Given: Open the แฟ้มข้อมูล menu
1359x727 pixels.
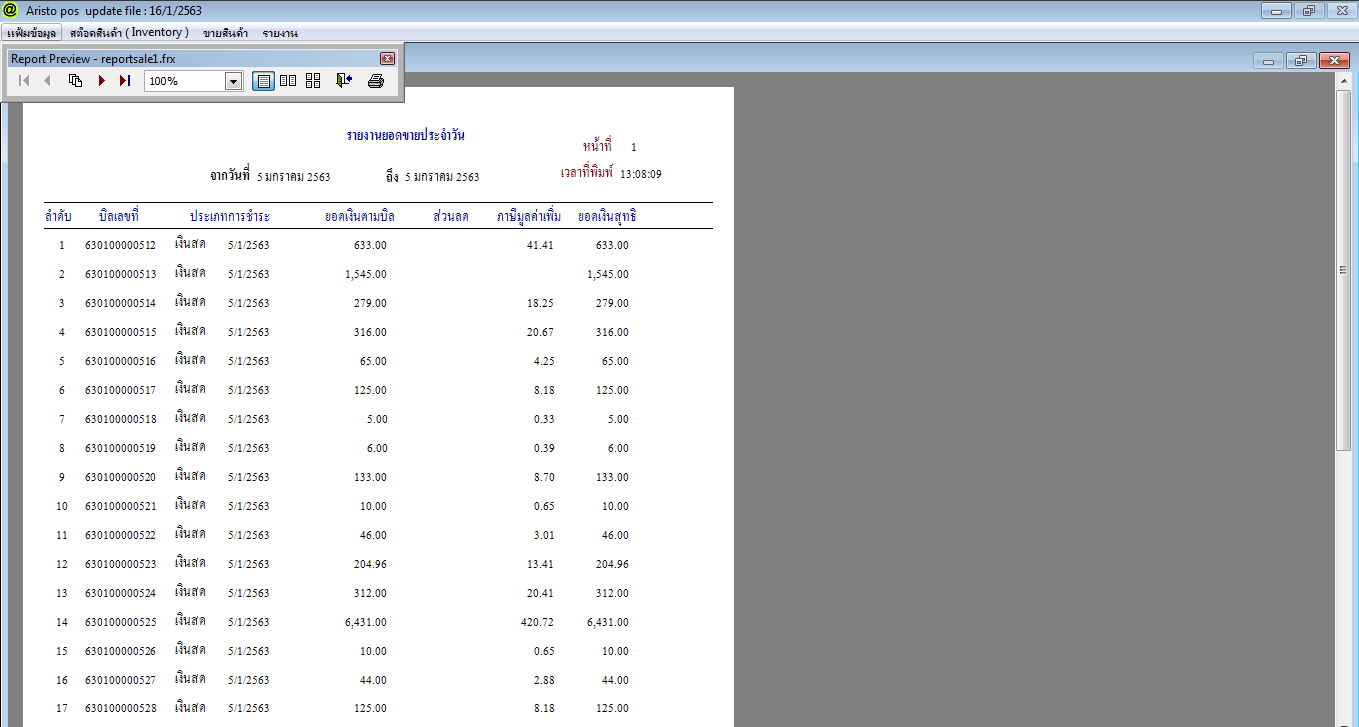Looking at the screenshot, I should pos(31,33).
